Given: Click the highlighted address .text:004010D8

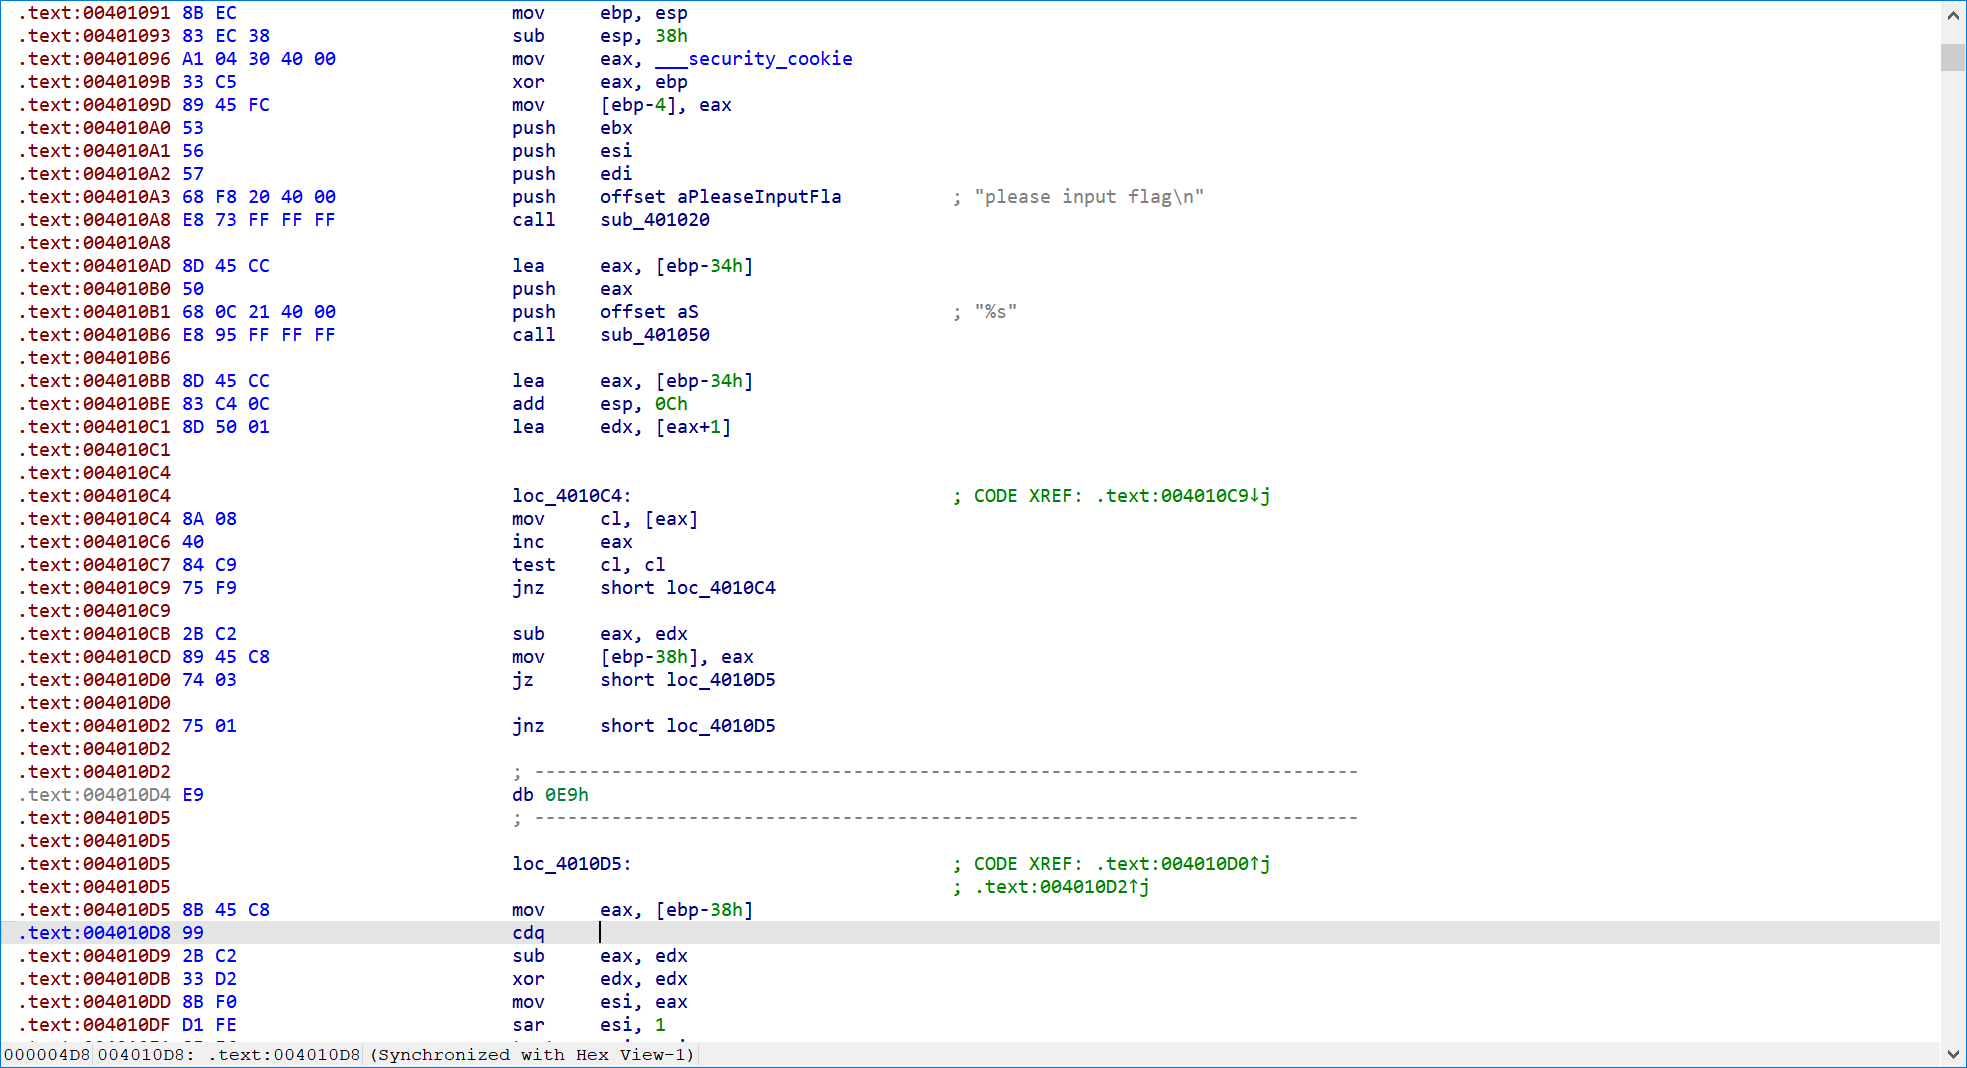Looking at the screenshot, I should click(95, 933).
